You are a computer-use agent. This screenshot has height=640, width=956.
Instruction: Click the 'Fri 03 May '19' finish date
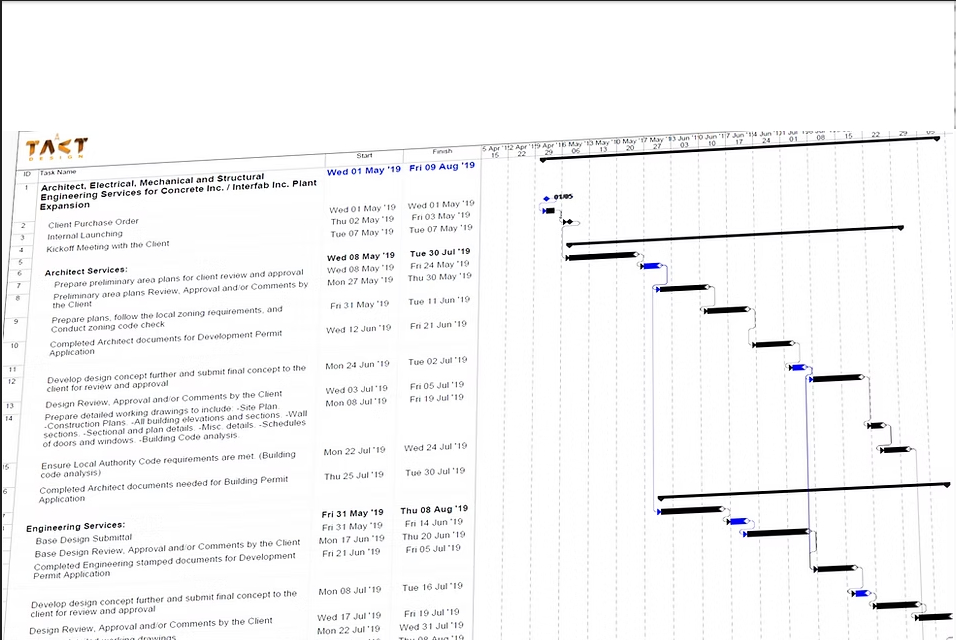[441, 216]
